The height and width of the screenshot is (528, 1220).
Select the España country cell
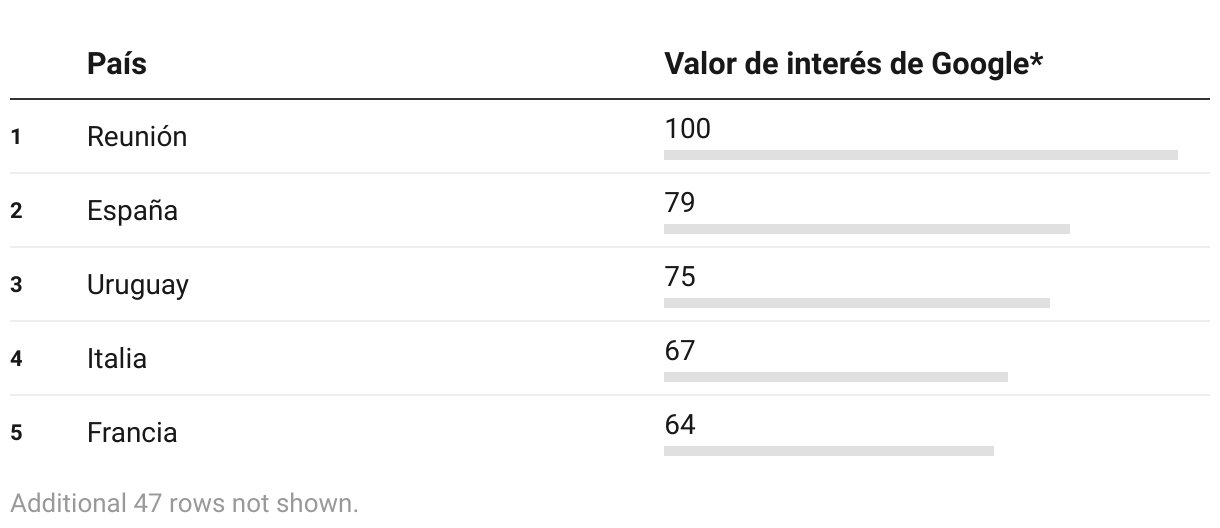tap(132, 211)
